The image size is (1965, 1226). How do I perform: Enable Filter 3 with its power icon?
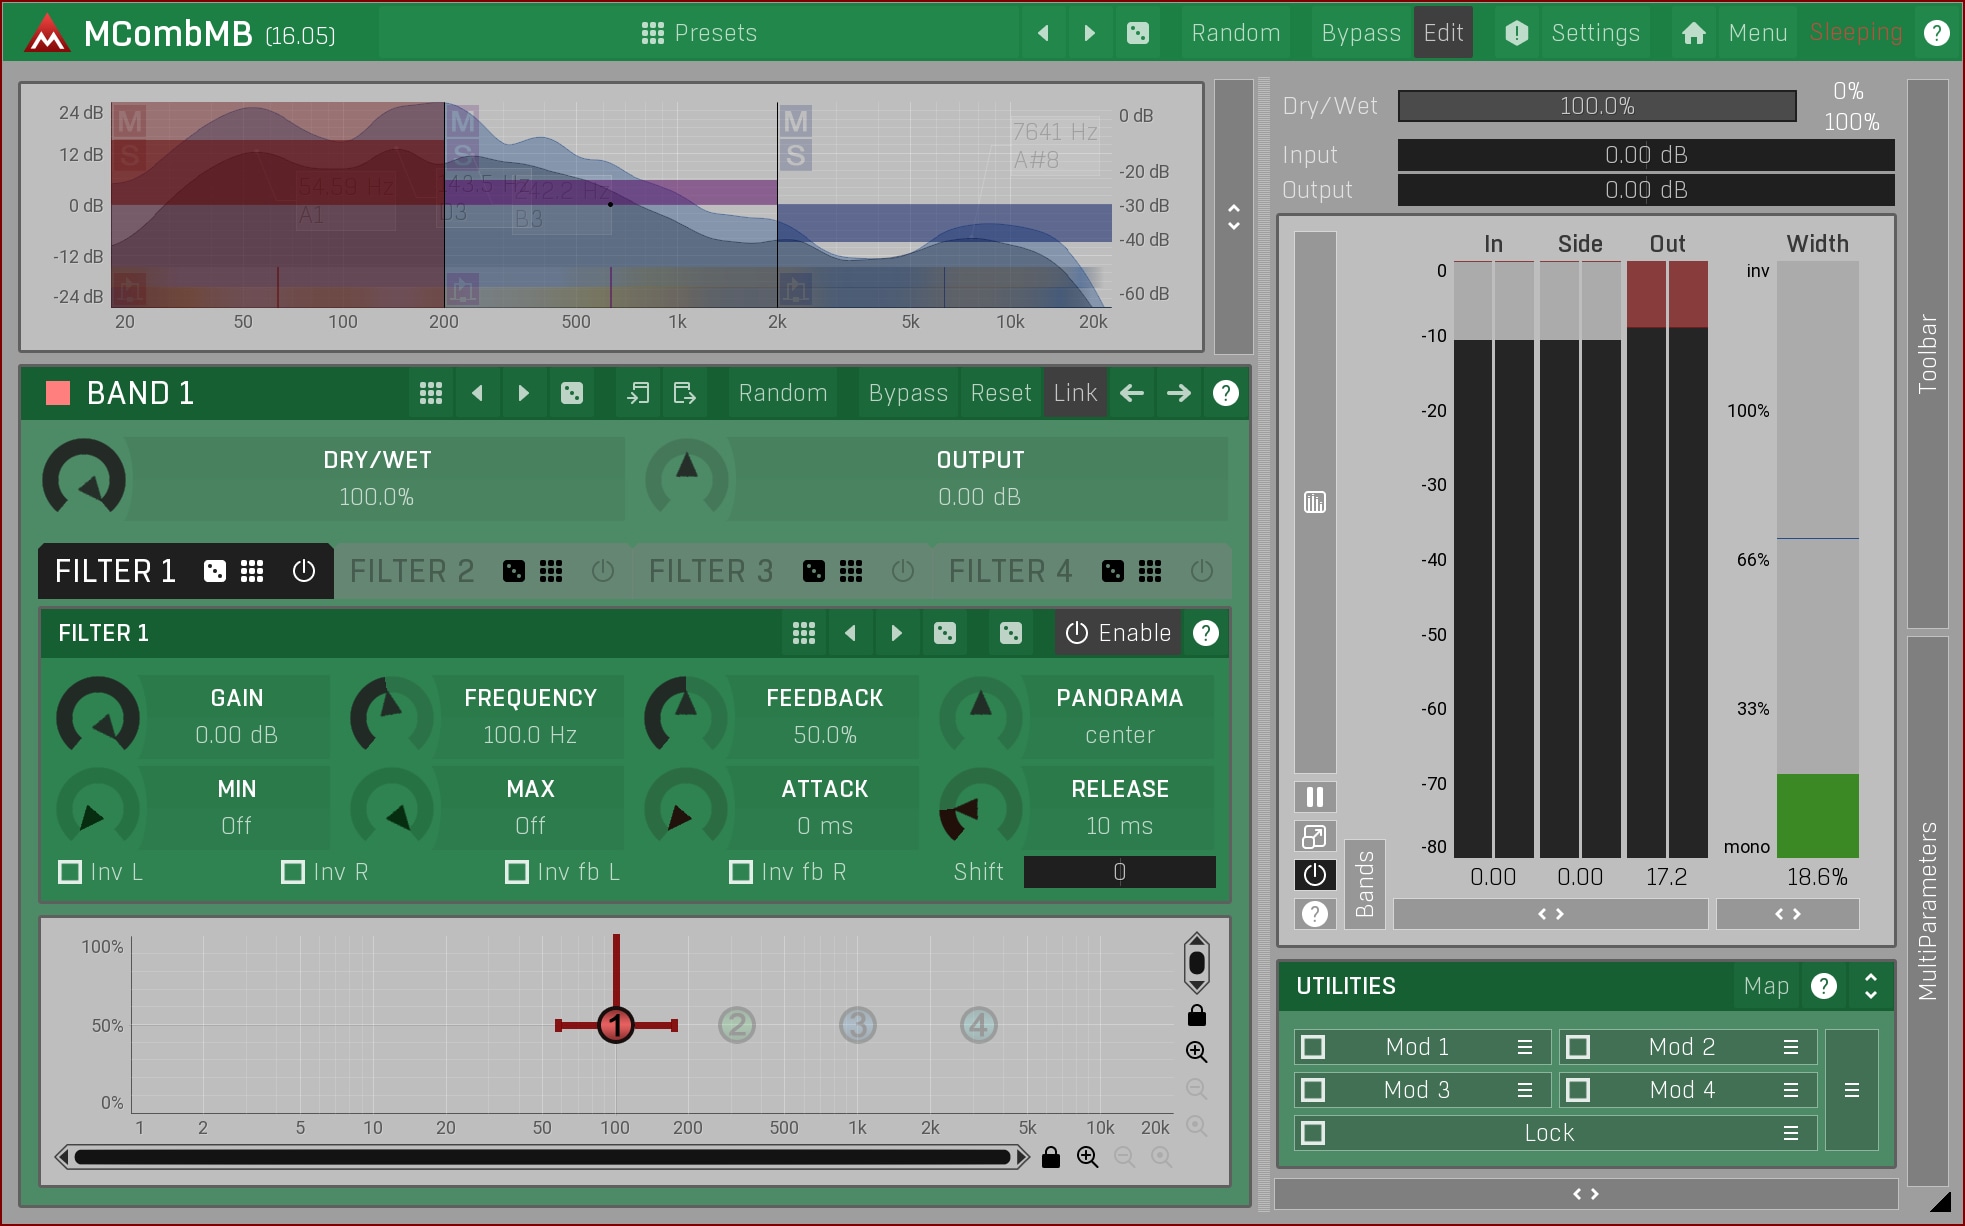(903, 571)
